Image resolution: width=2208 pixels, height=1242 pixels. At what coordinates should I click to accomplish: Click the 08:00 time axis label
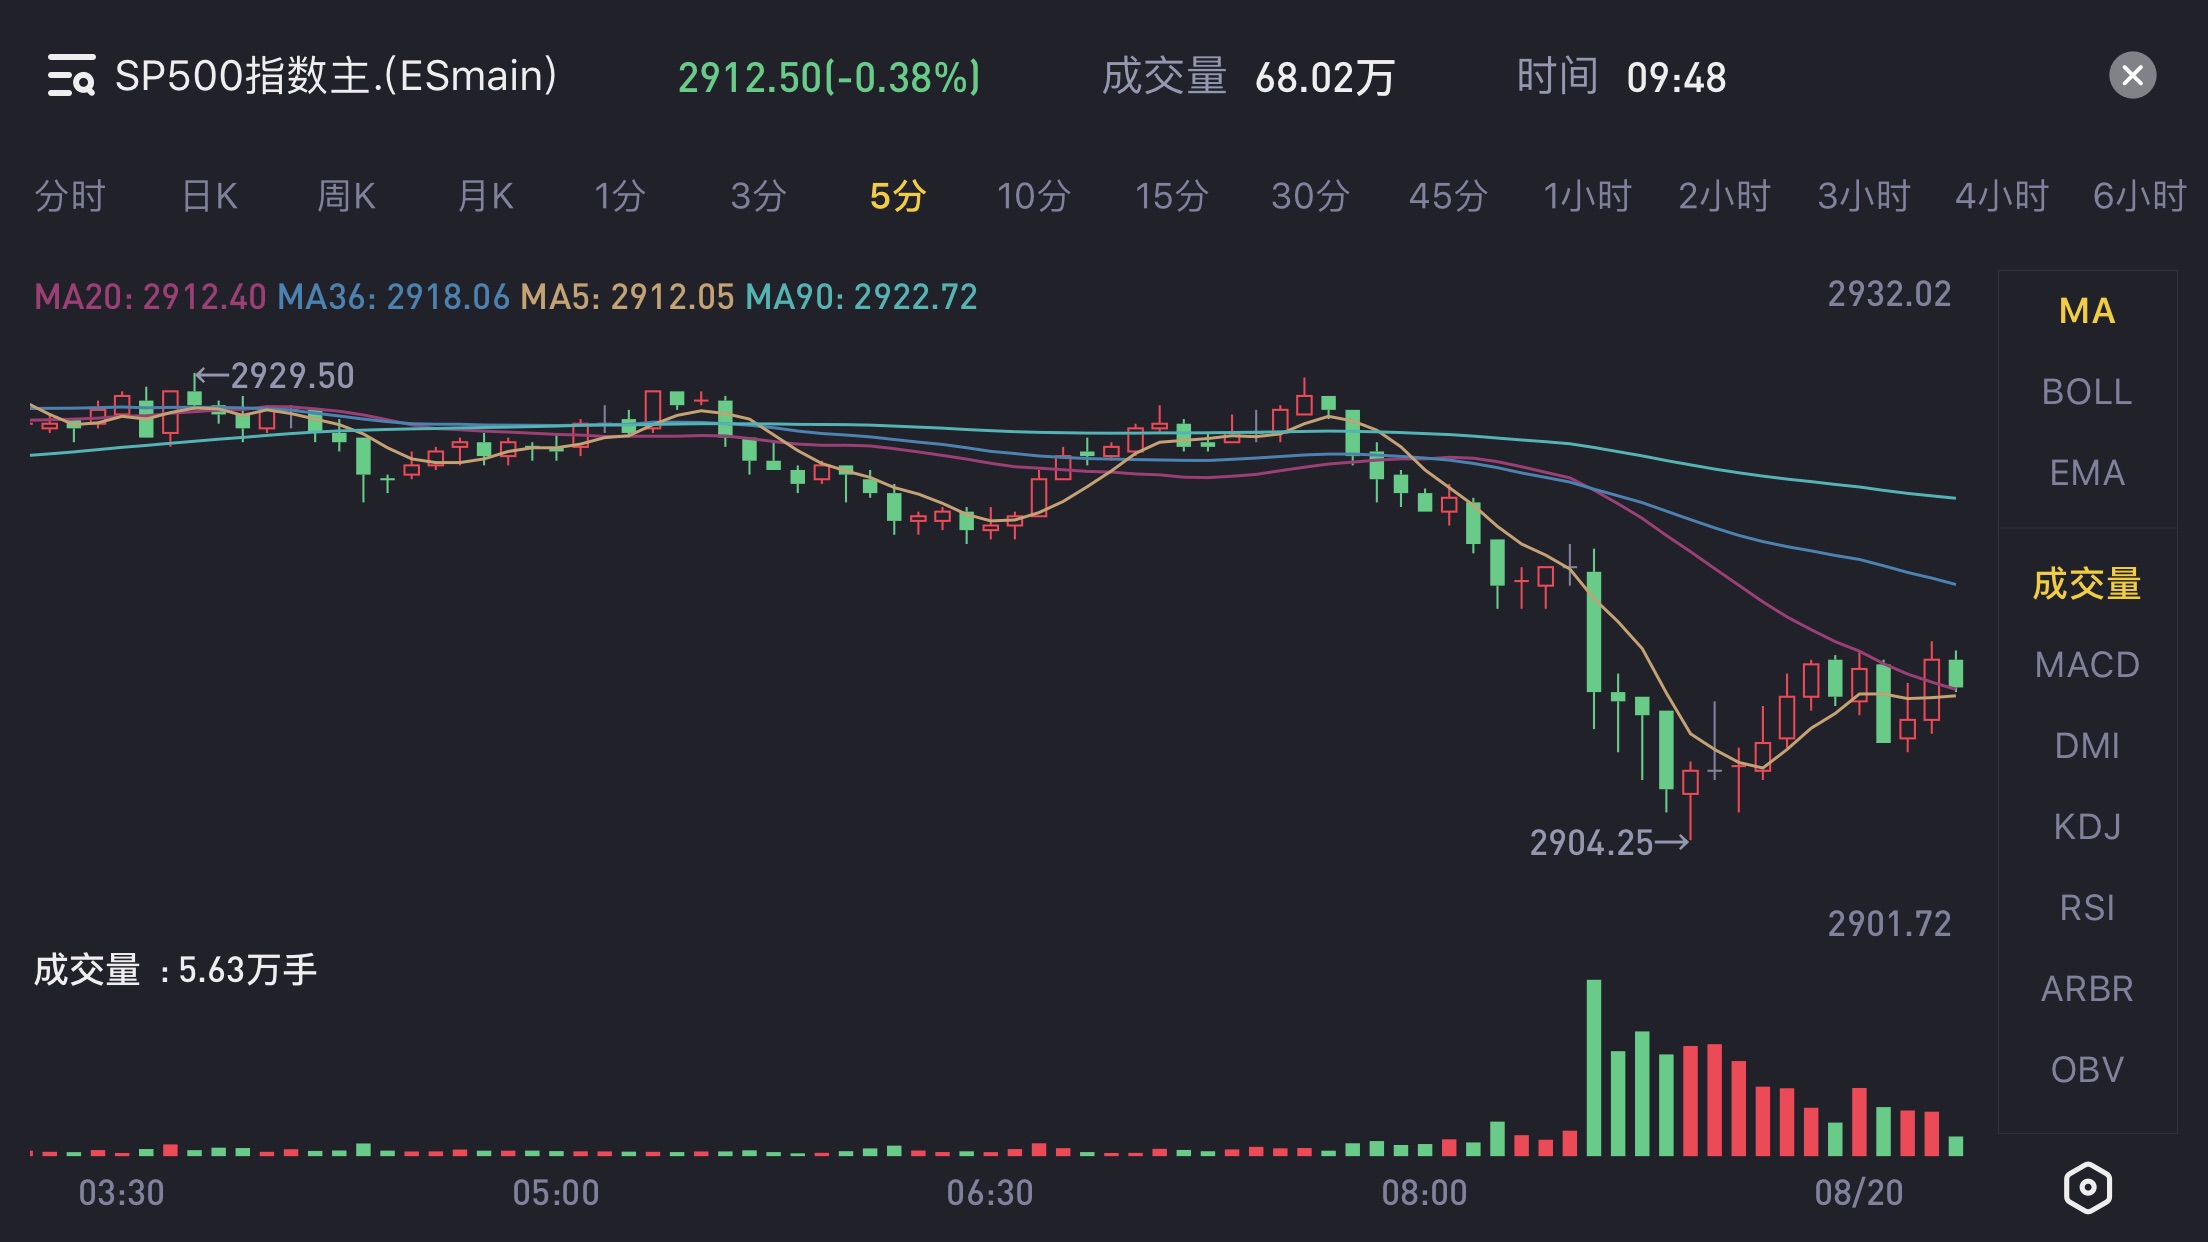(1424, 1193)
